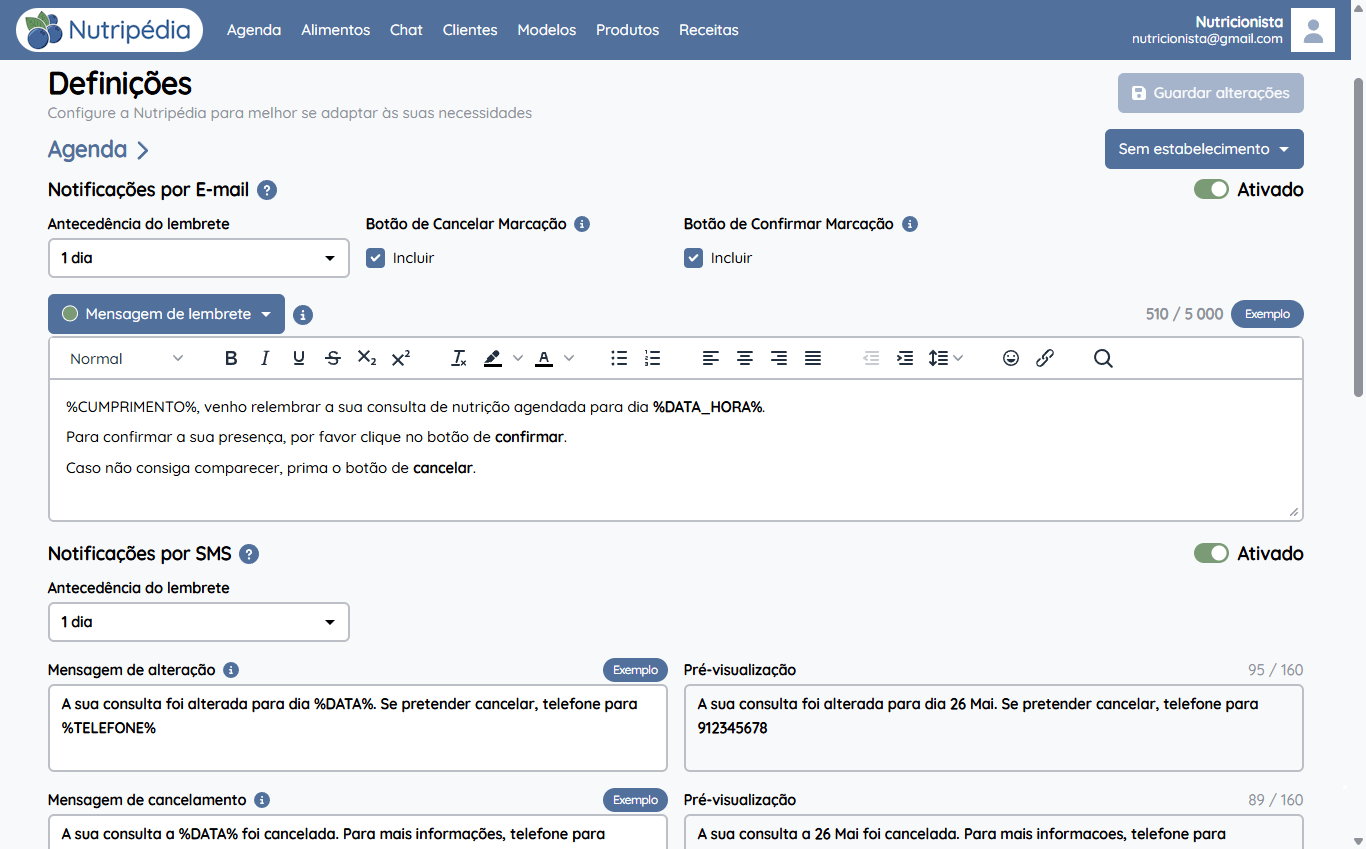Open emoji picker in editor toolbar

pos(1011,358)
